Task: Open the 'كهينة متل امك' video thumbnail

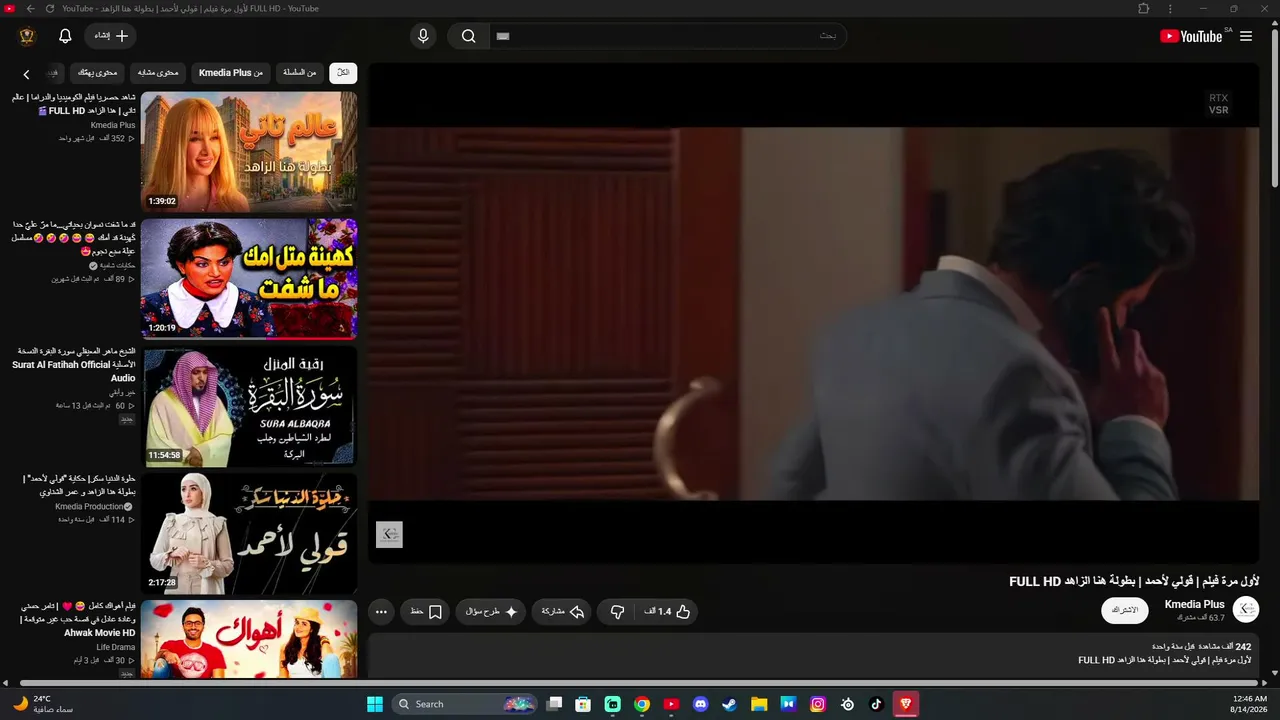Action: coord(249,278)
